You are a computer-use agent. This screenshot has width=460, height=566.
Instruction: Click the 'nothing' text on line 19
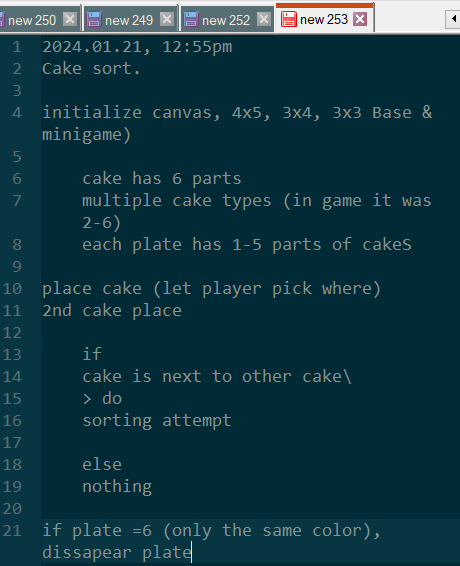[x=117, y=487]
